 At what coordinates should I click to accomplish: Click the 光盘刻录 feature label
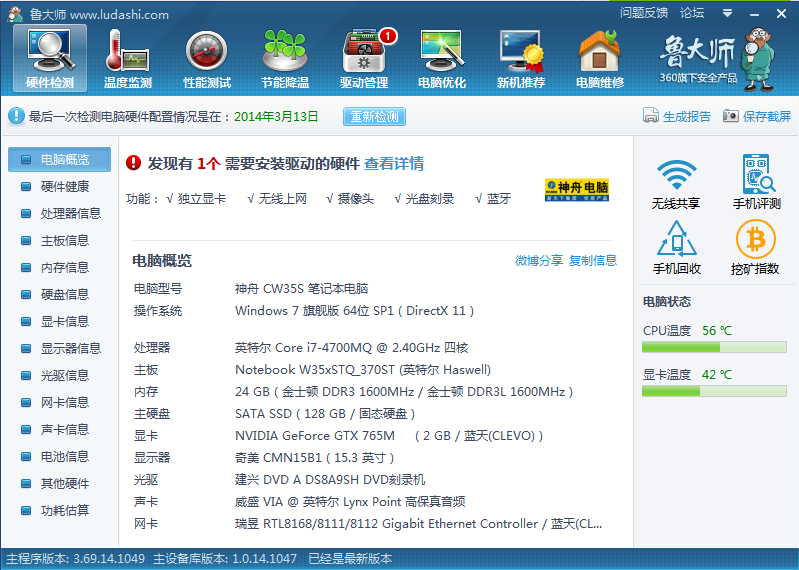430,199
